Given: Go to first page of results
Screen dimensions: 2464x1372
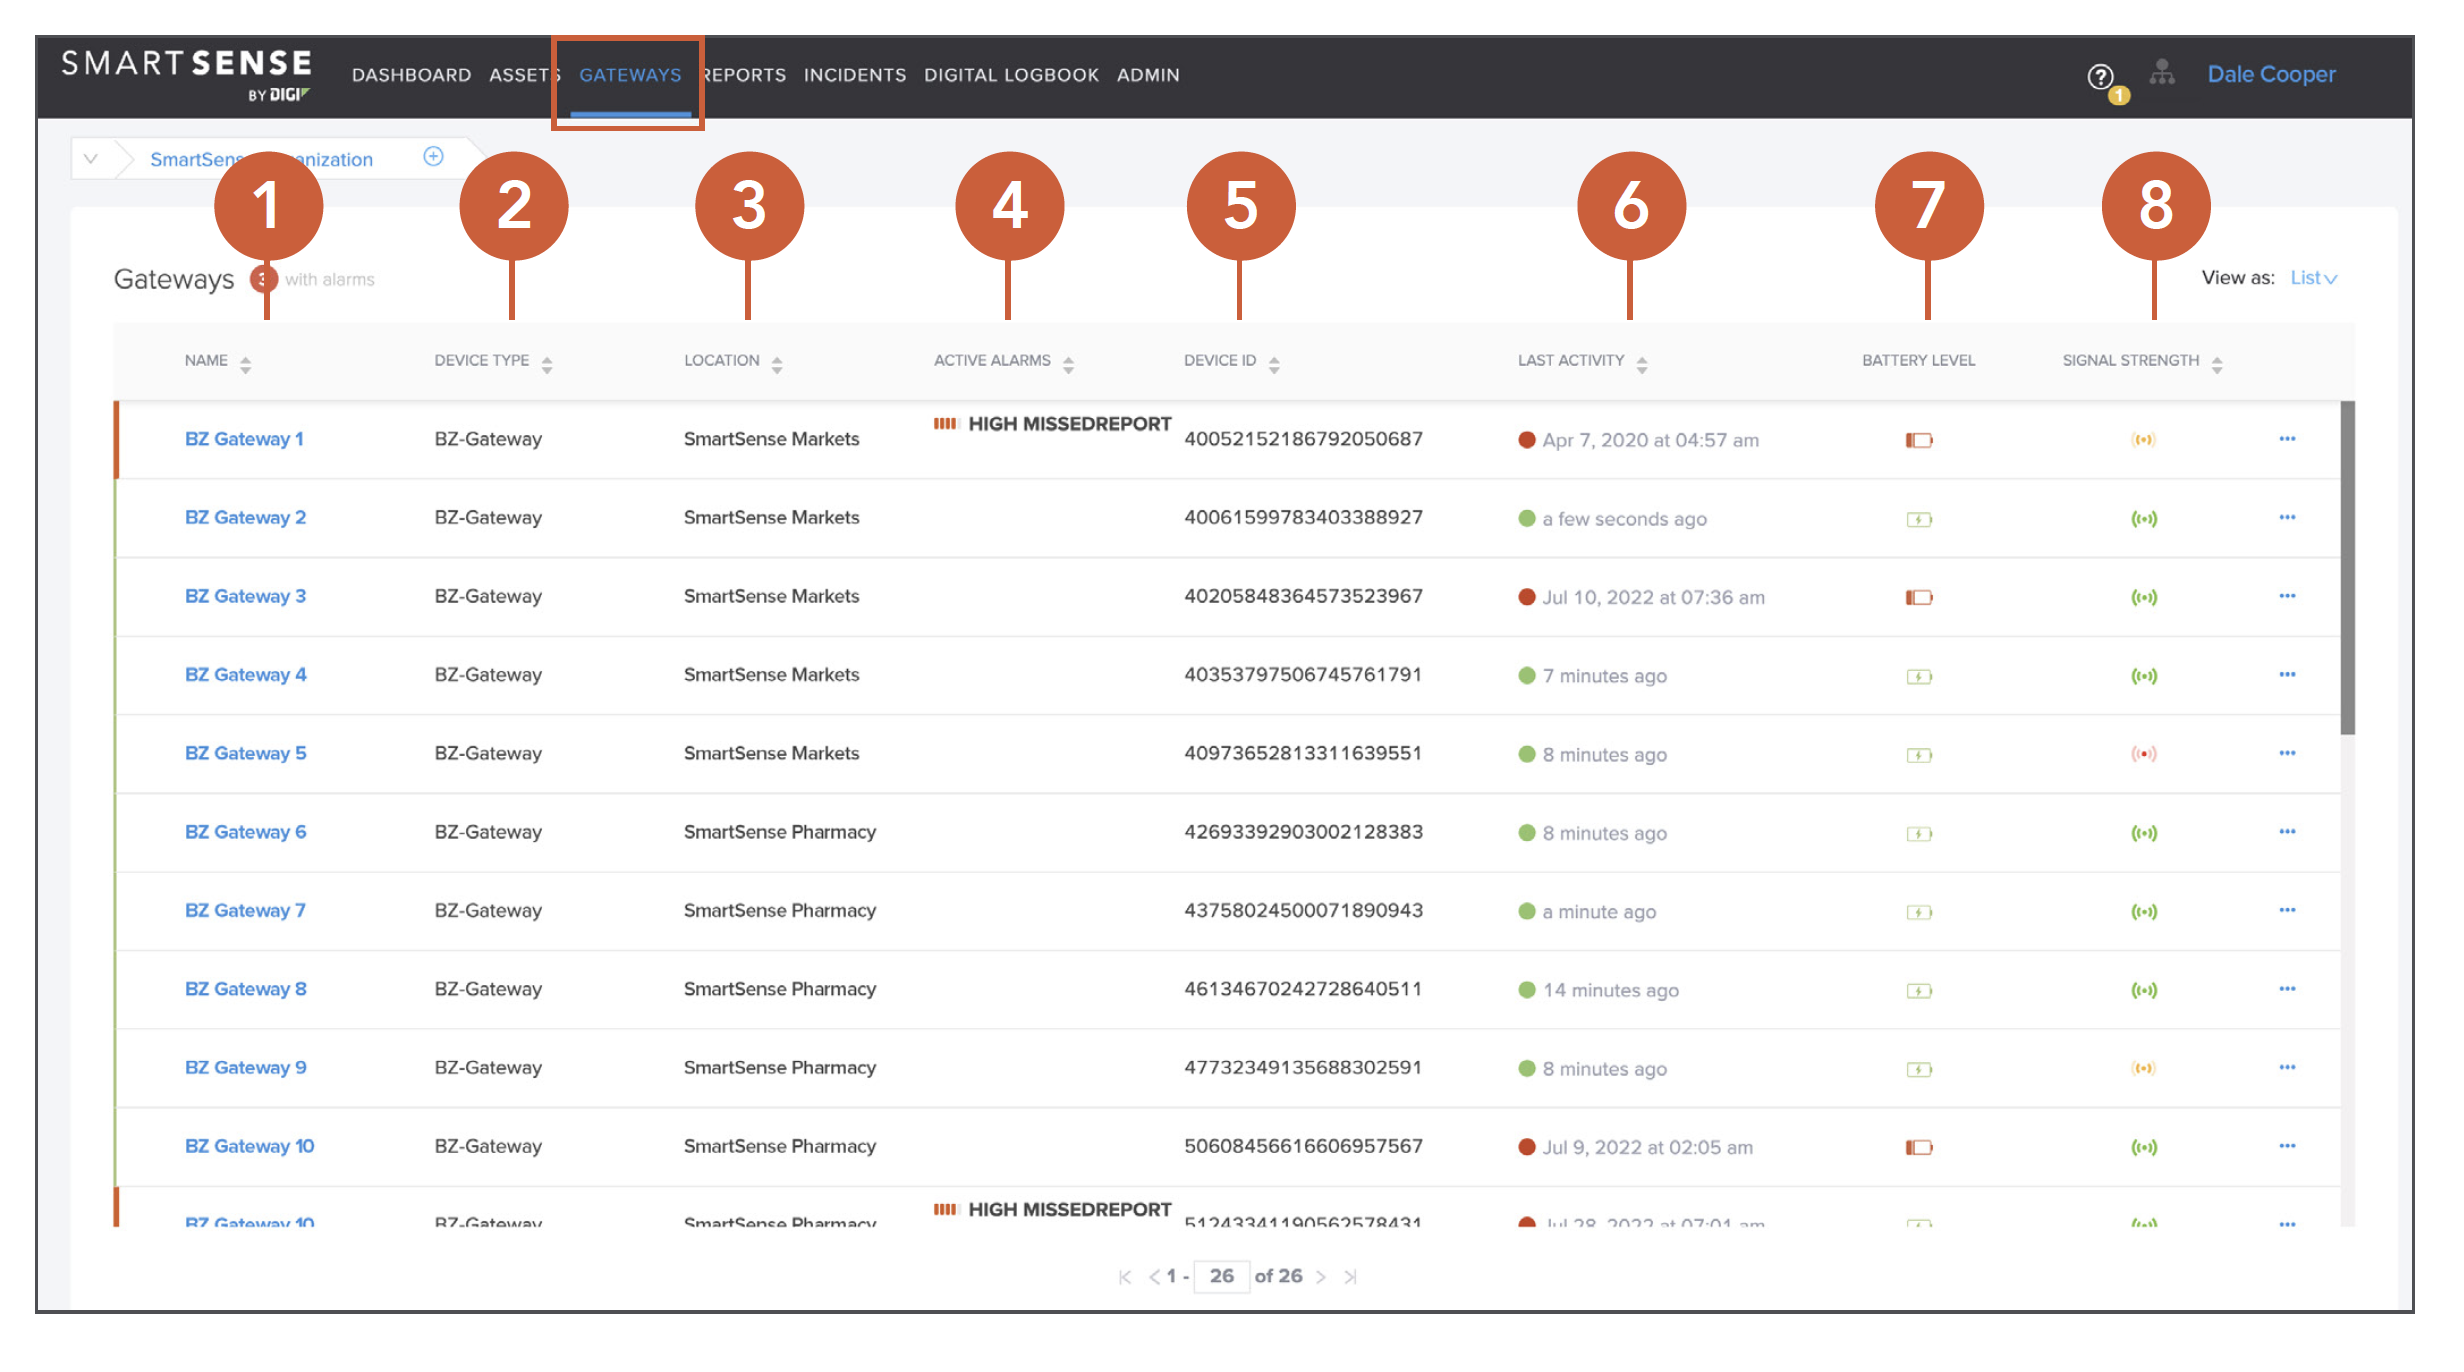Looking at the screenshot, I should [1125, 1277].
